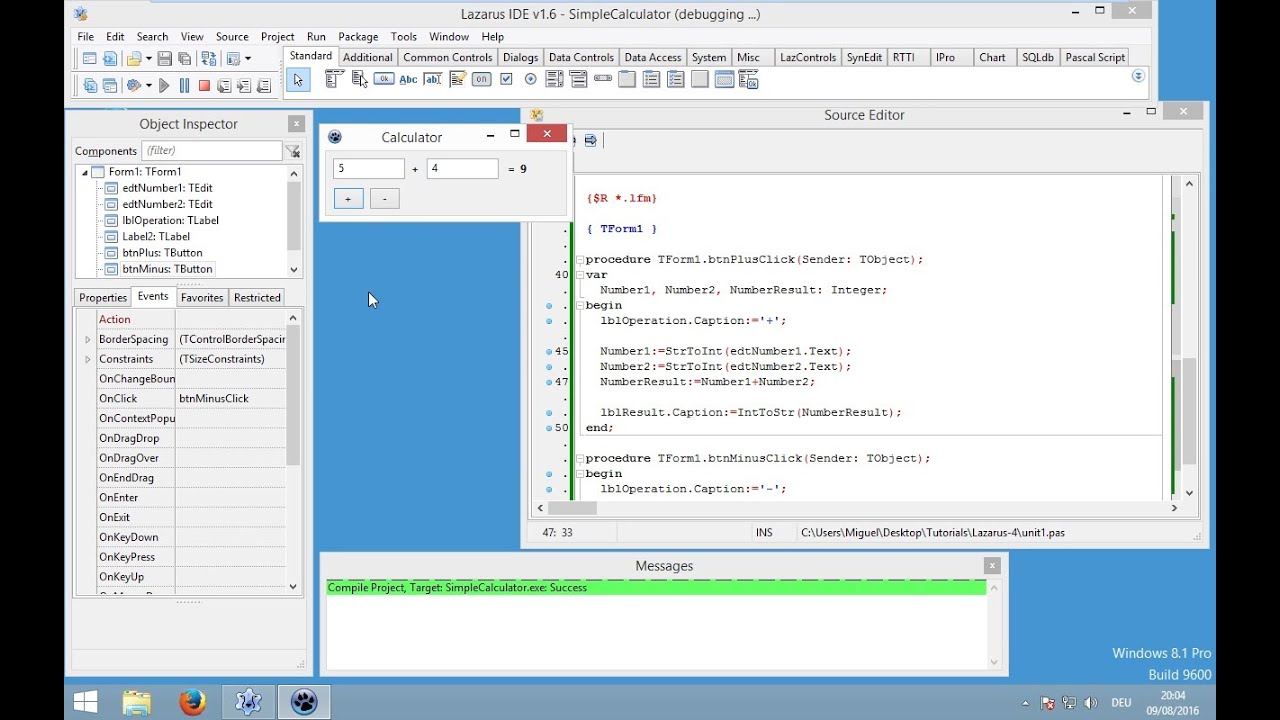Screen dimensions: 1280x720
Task: Clear the Object Inspector component filter
Action: coord(292,151)
